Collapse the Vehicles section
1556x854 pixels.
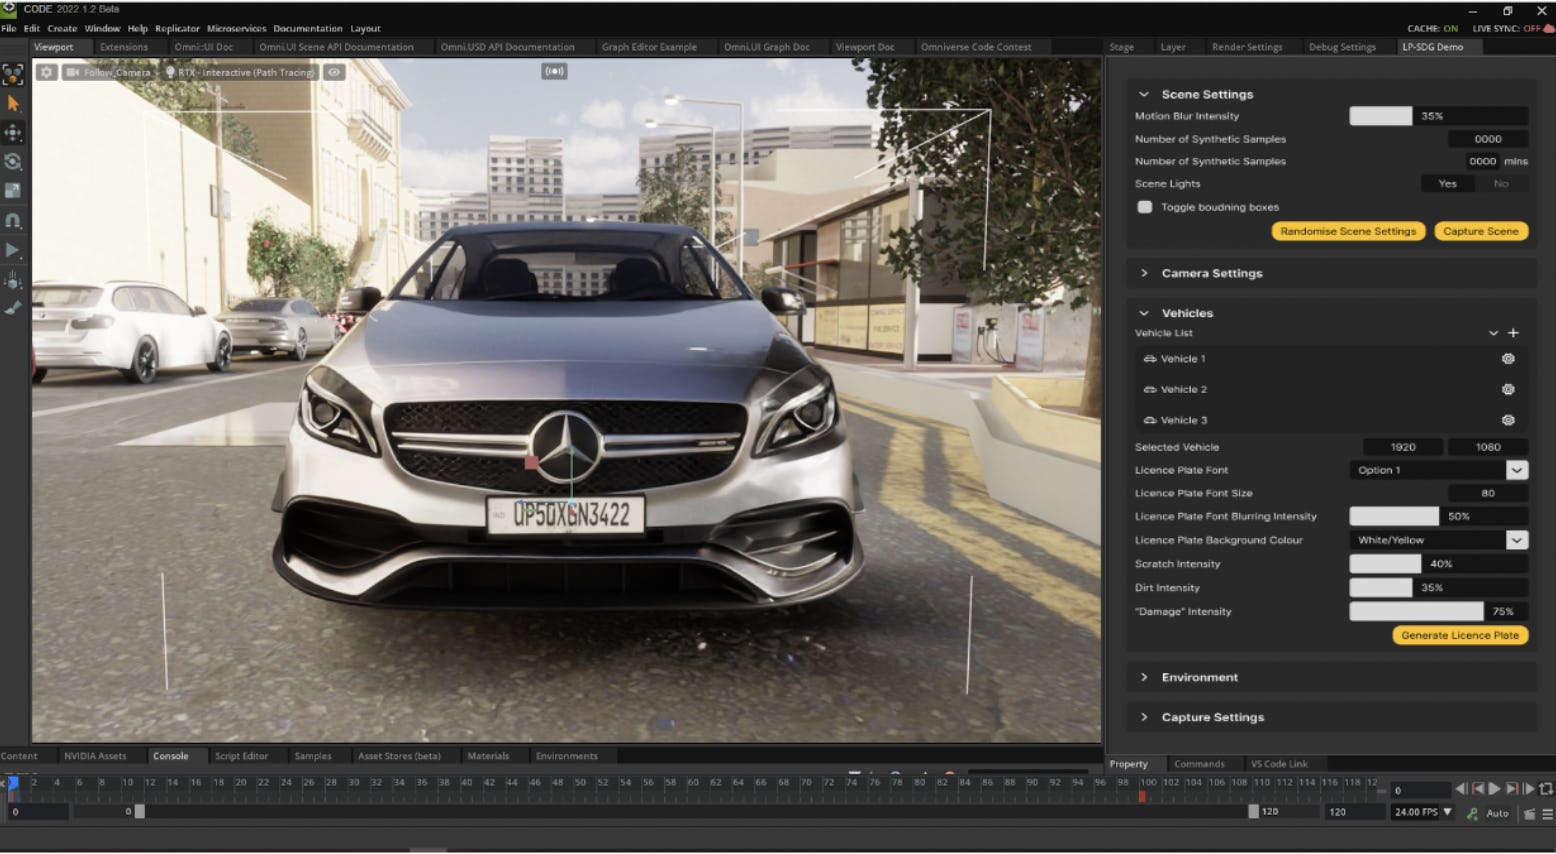1144,313
